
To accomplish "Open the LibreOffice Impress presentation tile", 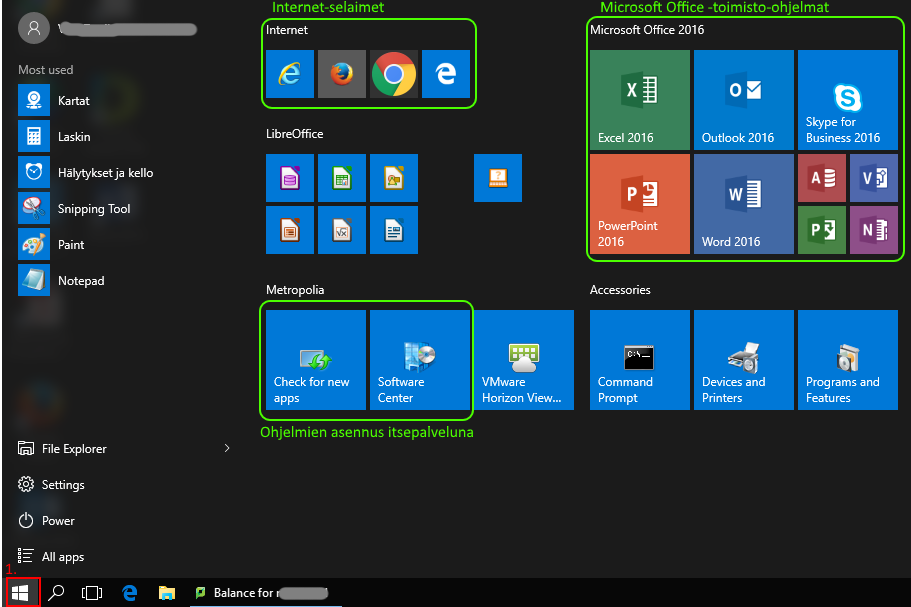I will [x=290, y=230].
